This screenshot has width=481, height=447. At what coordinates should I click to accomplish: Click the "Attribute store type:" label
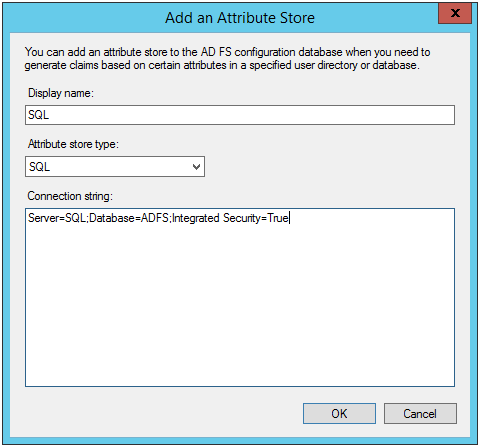pyautogui.click(x=73, y=144)
